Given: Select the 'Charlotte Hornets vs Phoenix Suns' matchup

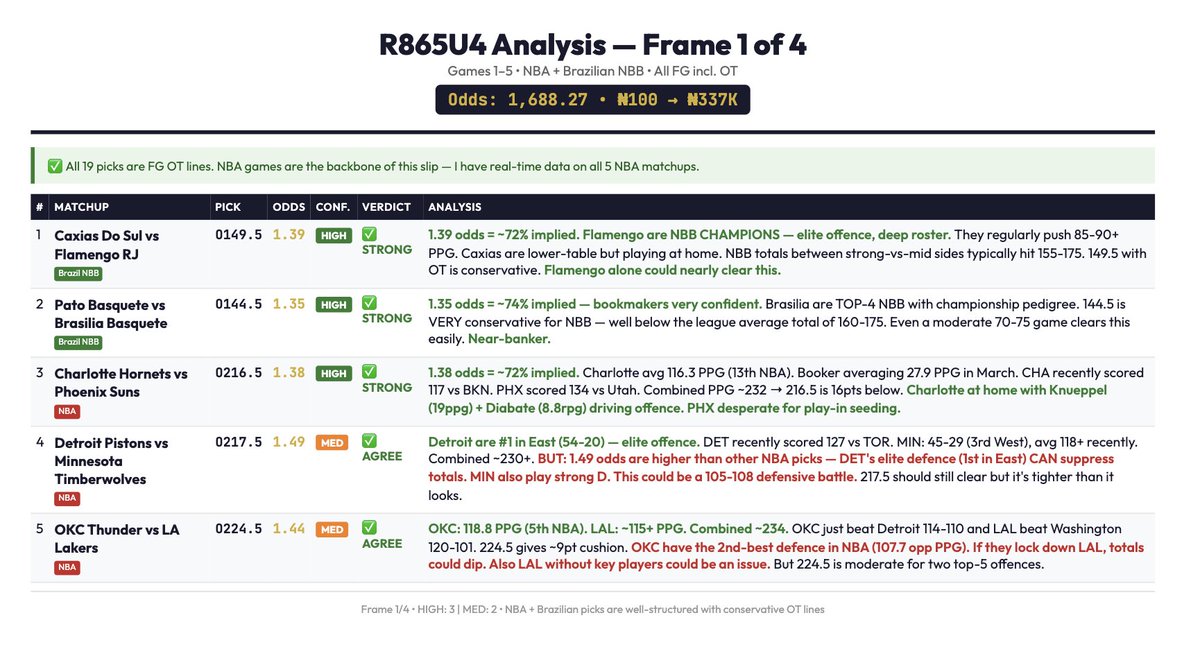Looking at the screenshot, I should (121, 383).
